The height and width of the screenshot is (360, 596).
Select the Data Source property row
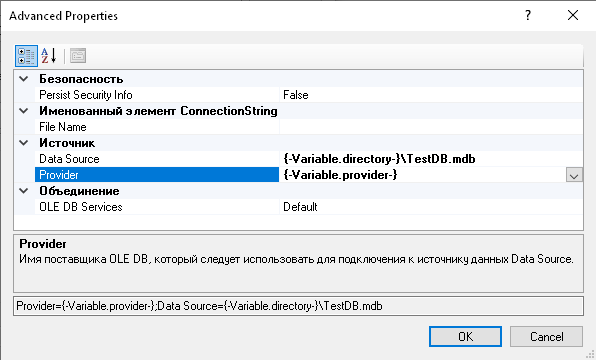(157, 159)
